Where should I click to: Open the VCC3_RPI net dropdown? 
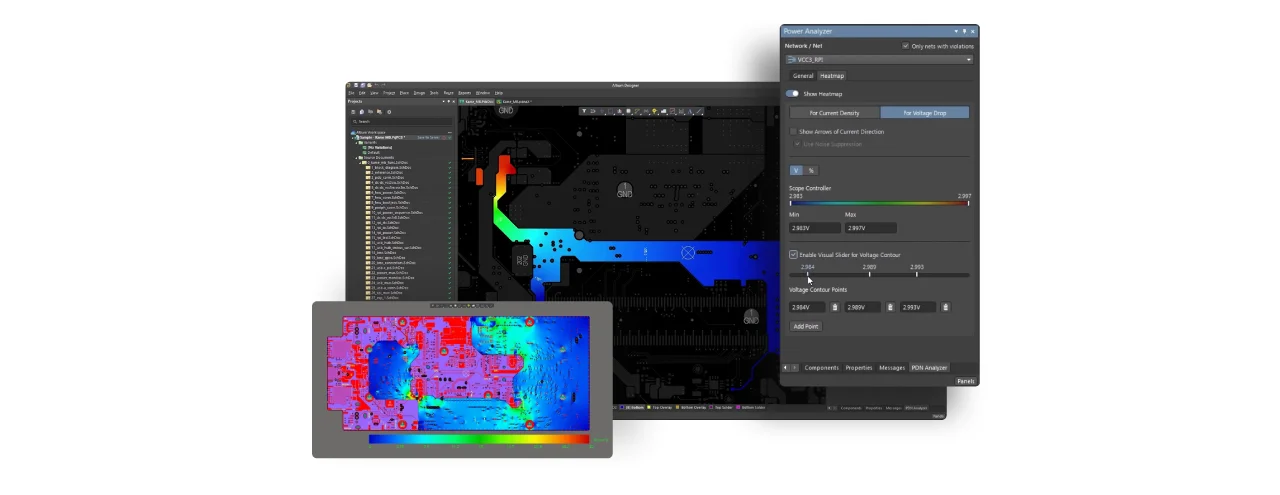click(x=968, y=60)
